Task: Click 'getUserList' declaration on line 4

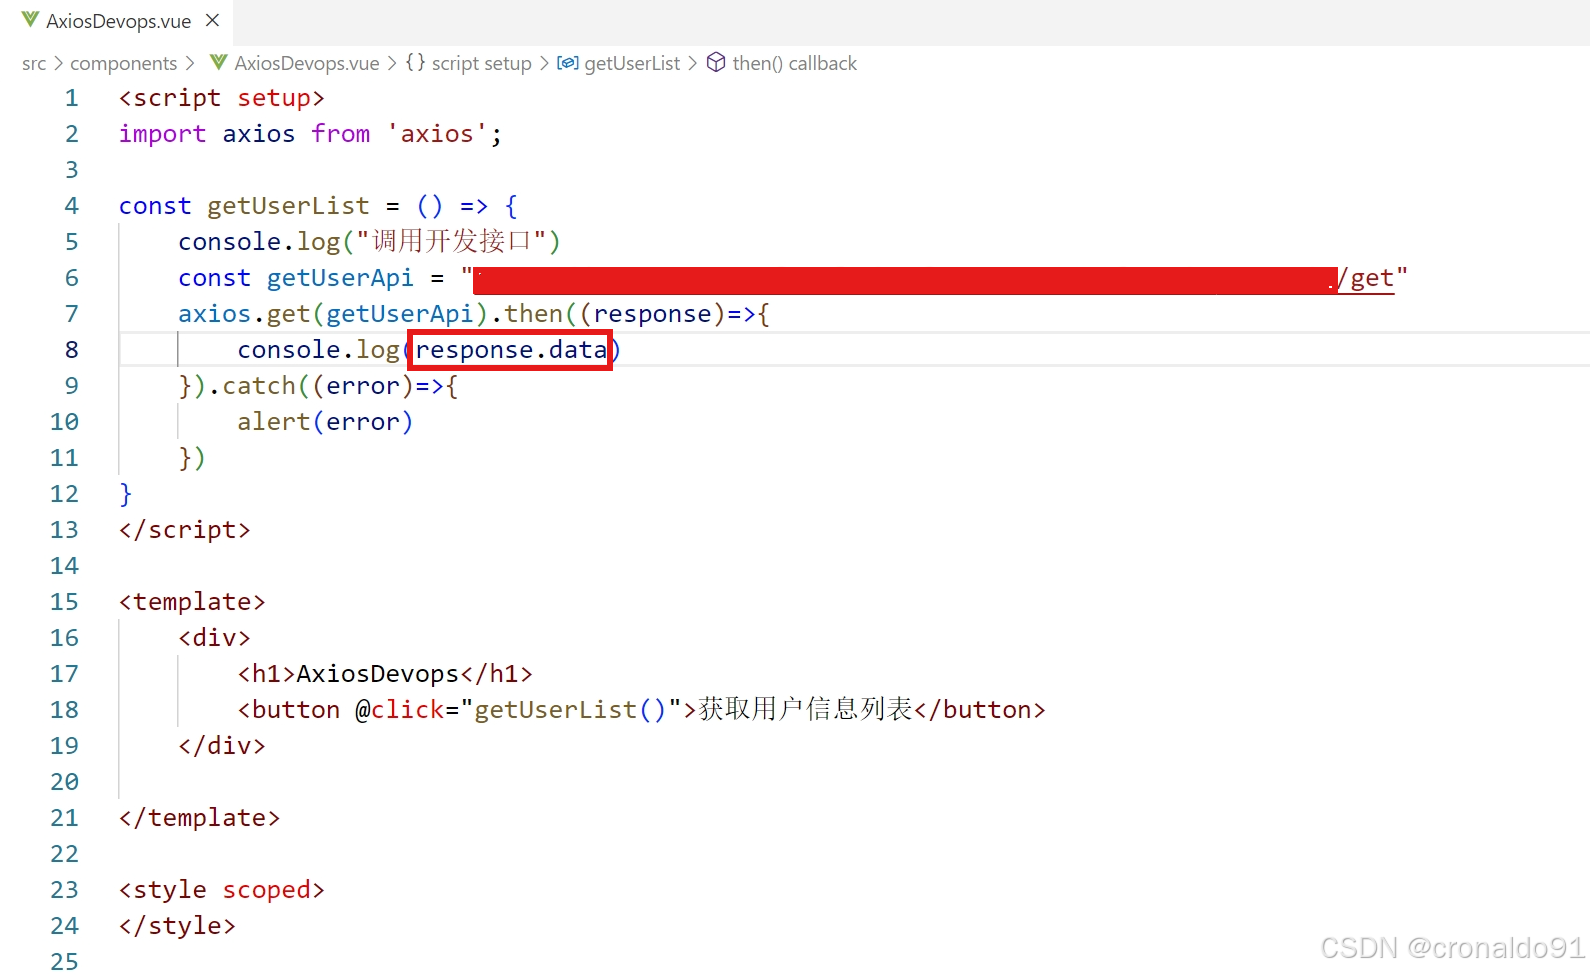Action: (288, 206)
